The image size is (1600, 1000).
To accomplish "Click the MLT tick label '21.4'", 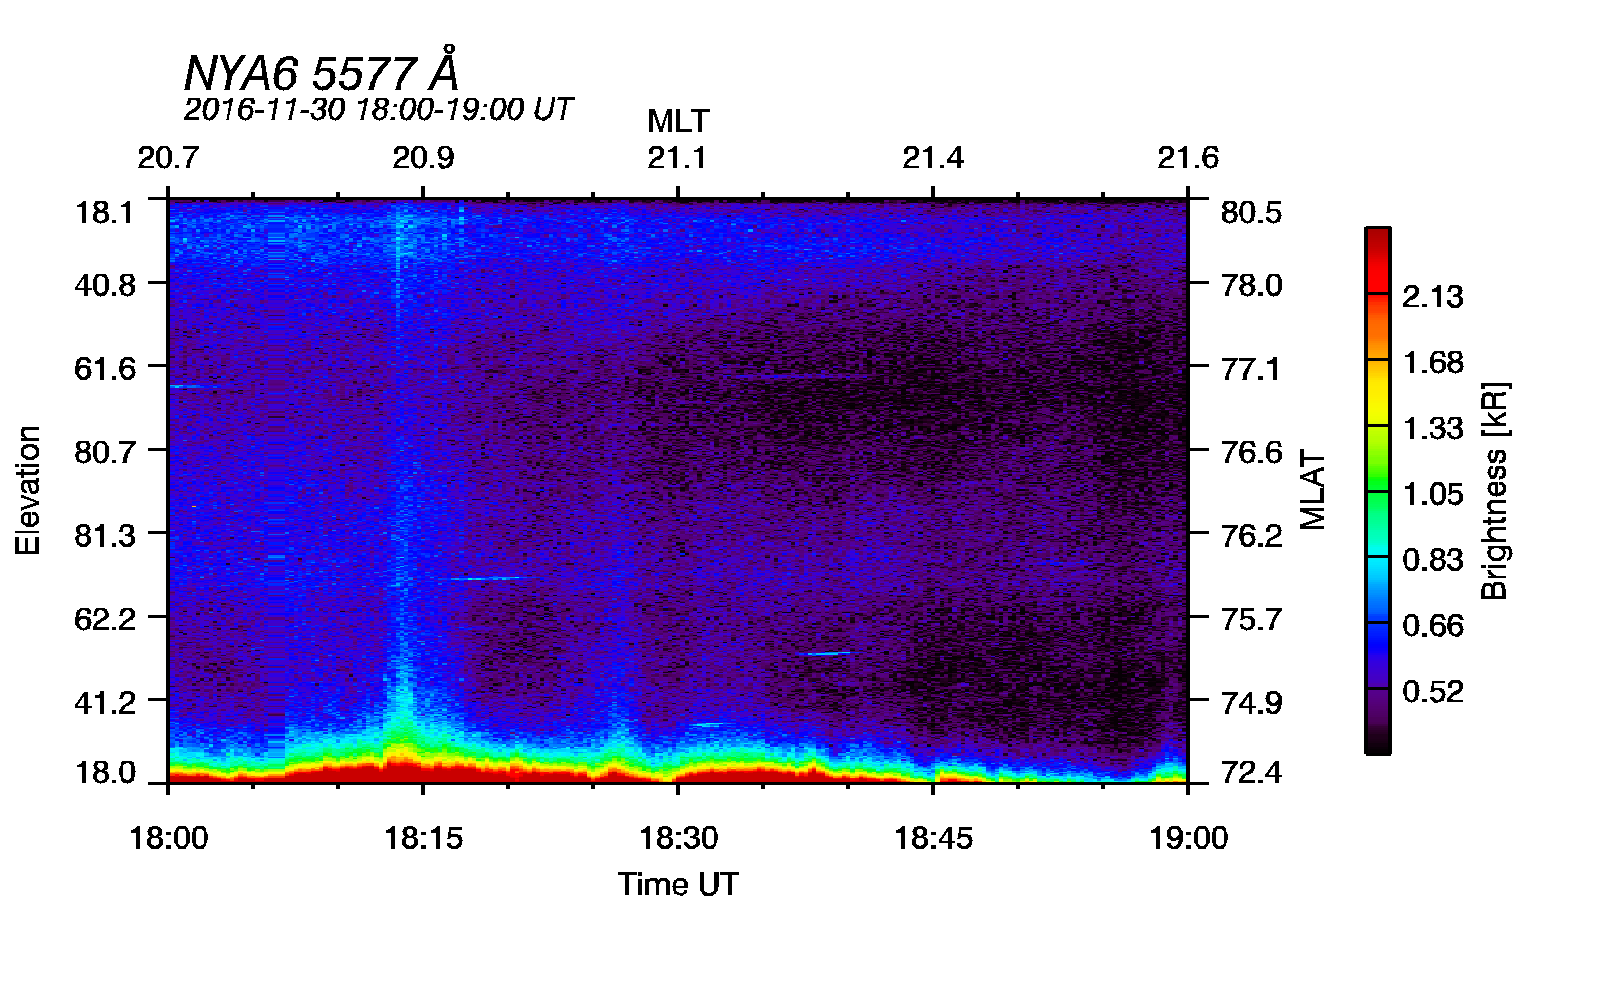I will point(933,158).
